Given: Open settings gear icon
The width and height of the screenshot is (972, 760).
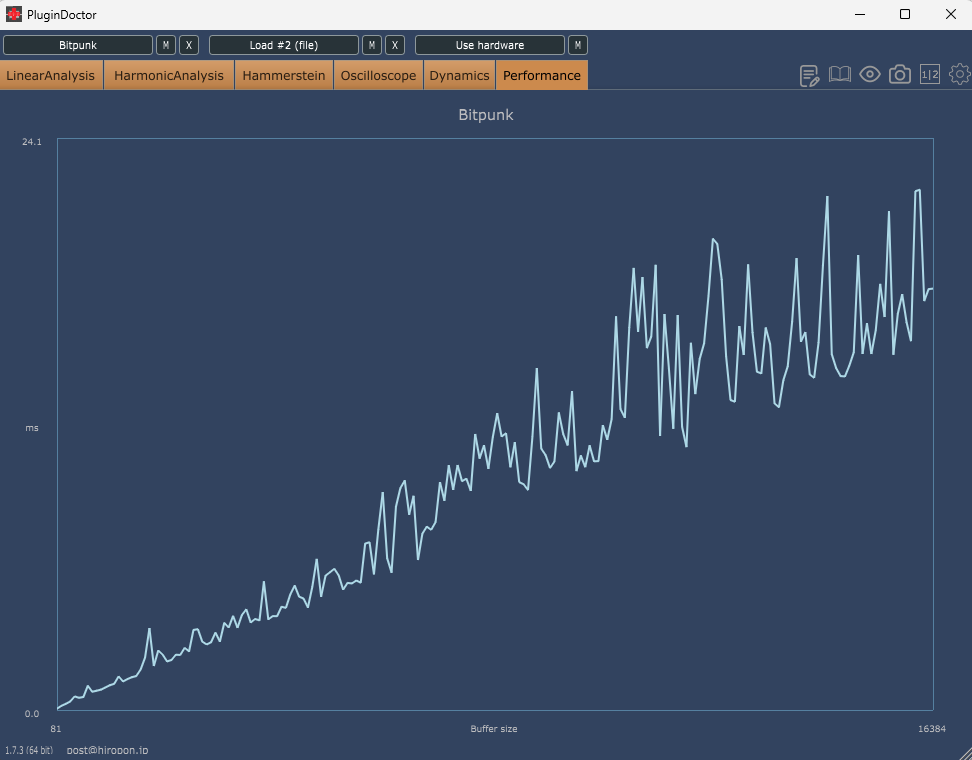Looking at the screenshot, I should point(960,75).
